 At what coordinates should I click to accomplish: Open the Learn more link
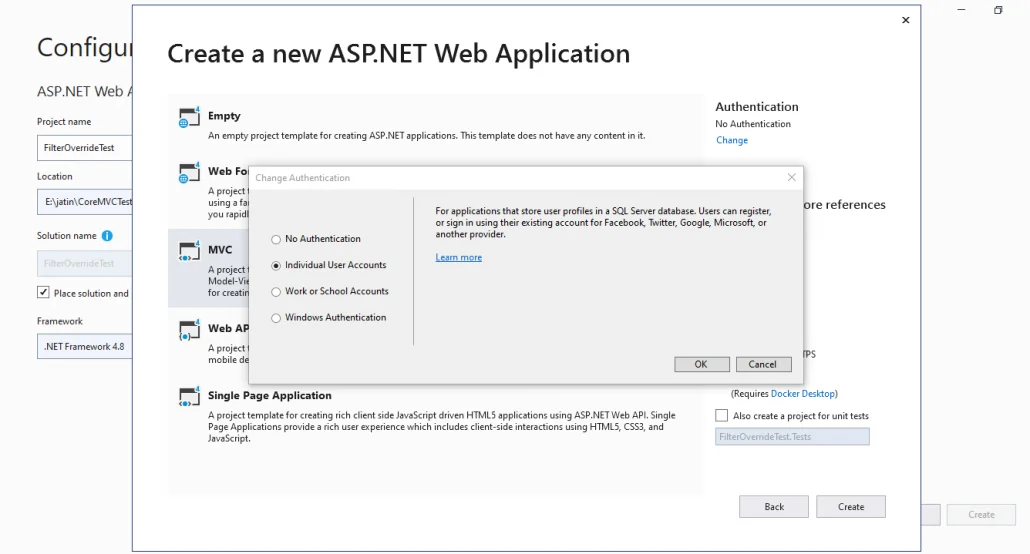459,258
